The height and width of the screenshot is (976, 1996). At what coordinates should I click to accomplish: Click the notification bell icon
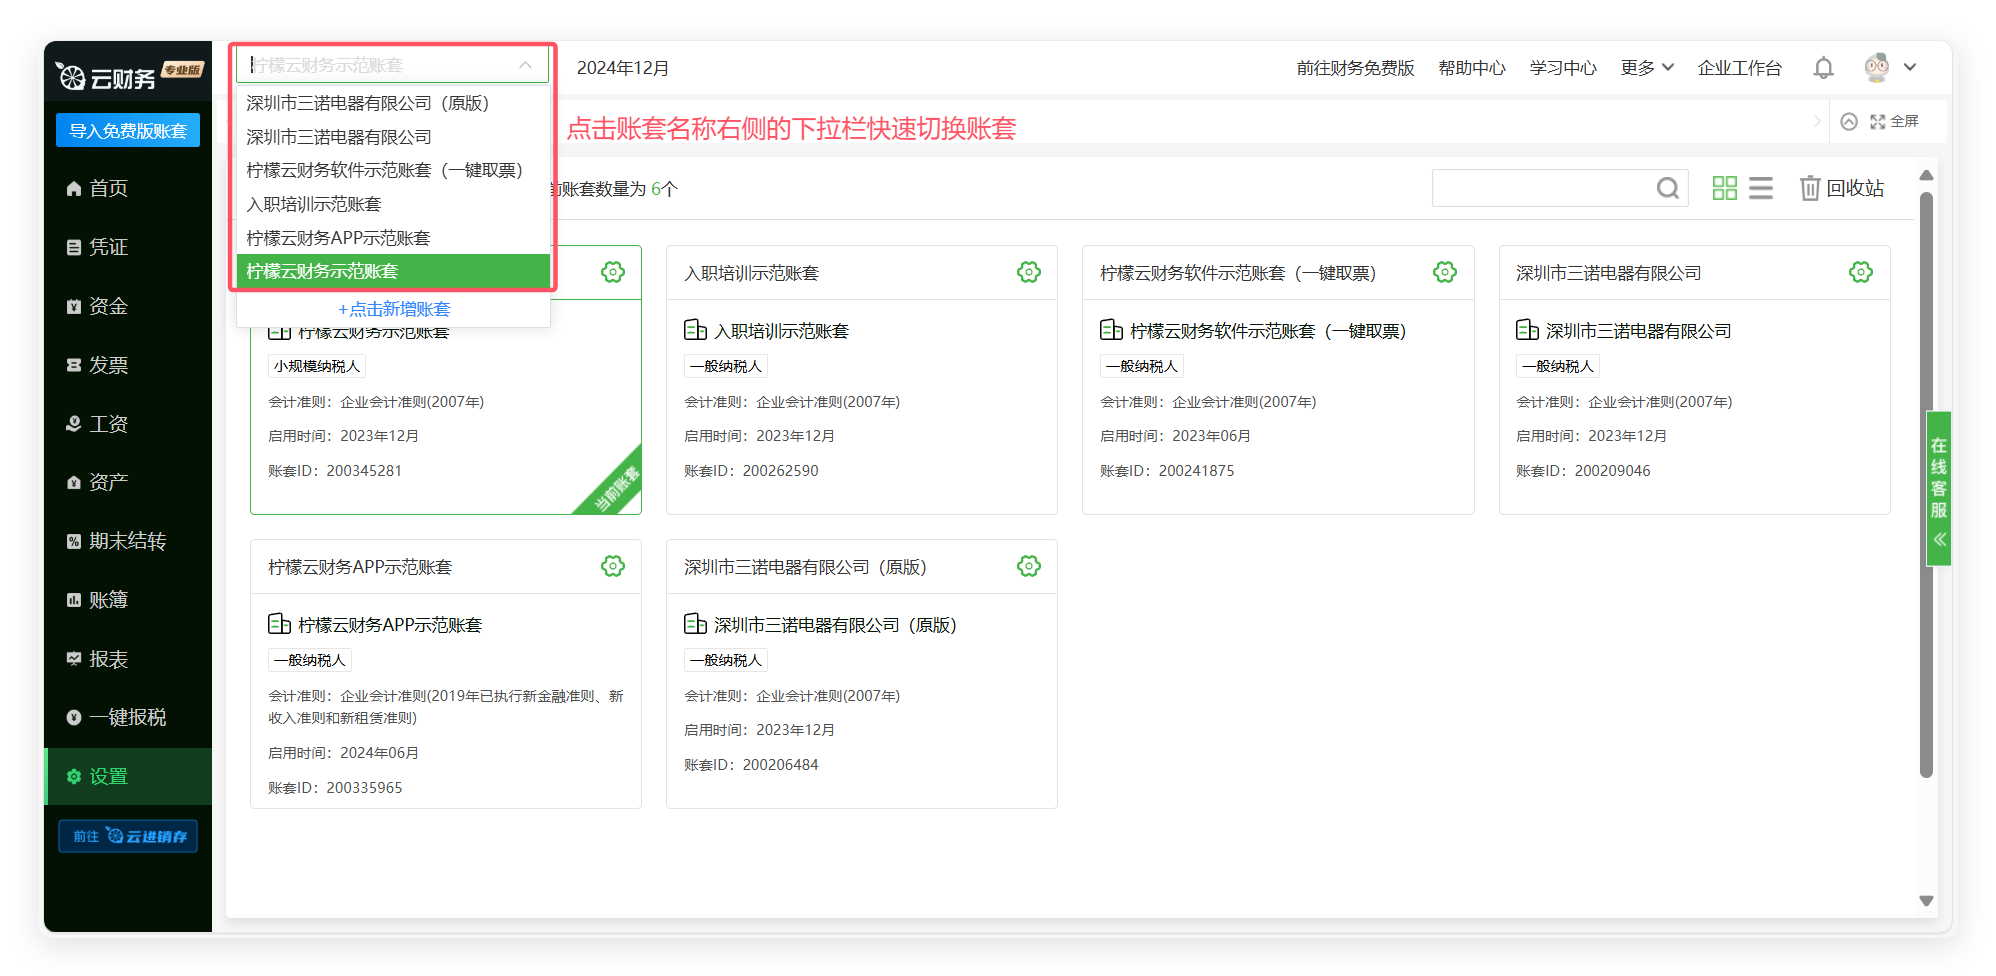coord(1823,68)
